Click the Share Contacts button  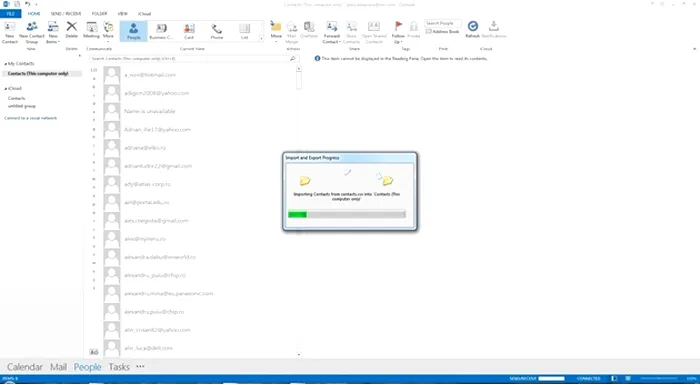tap(351, 32)
